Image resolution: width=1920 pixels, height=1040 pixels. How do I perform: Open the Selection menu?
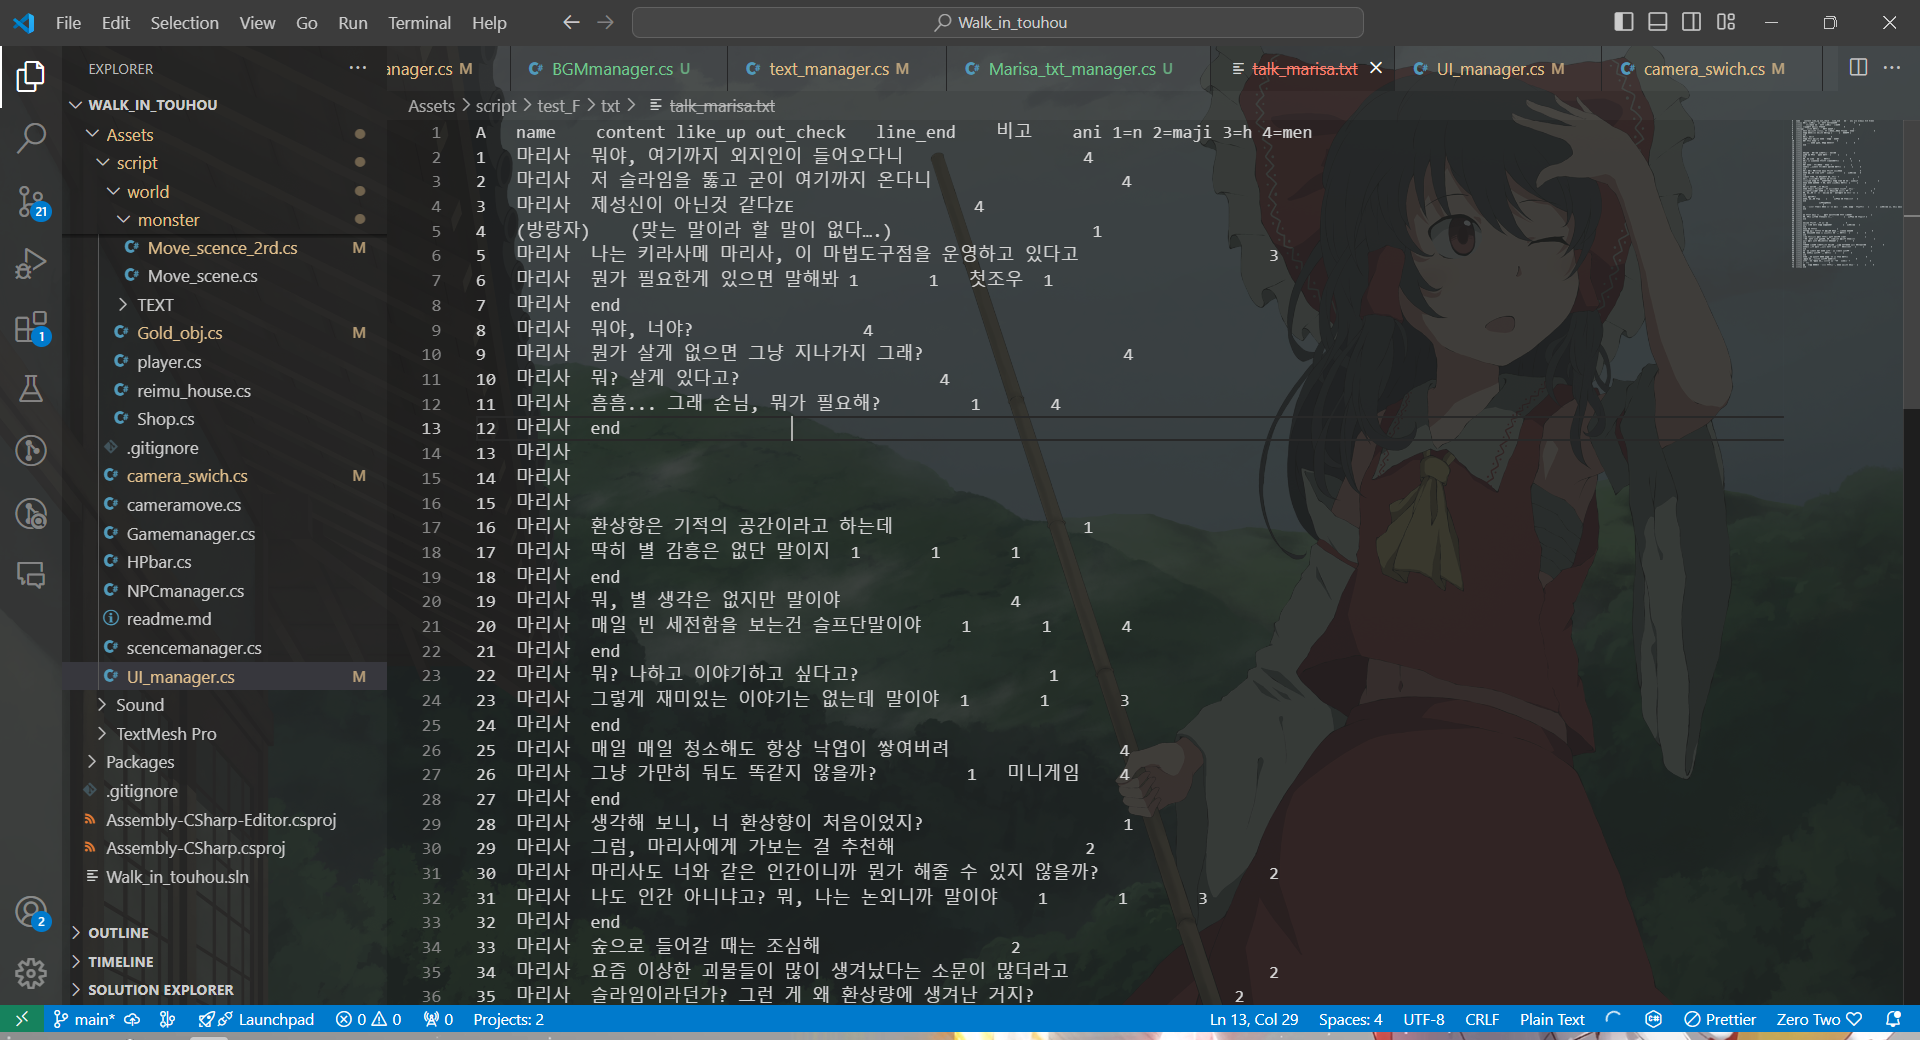(184, 22)
